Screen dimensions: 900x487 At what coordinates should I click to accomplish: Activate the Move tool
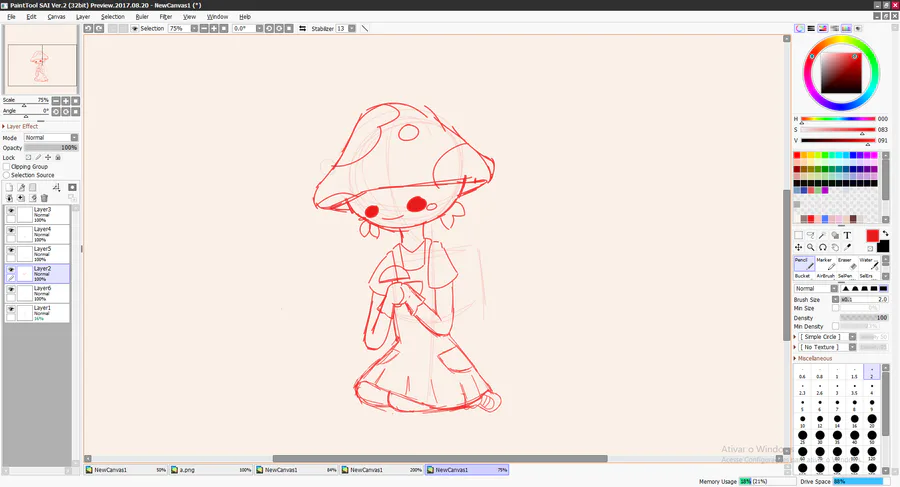[798, 248]
